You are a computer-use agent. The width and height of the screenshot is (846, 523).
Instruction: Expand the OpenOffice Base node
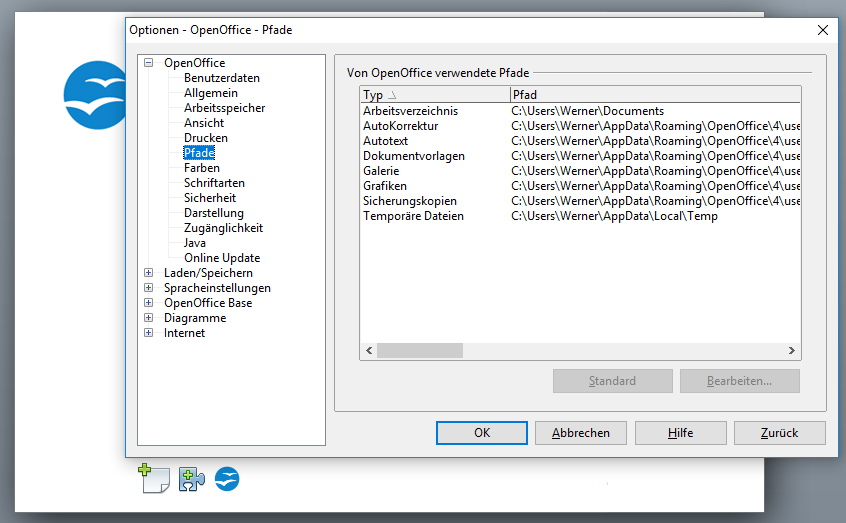[x=149, y=303]
